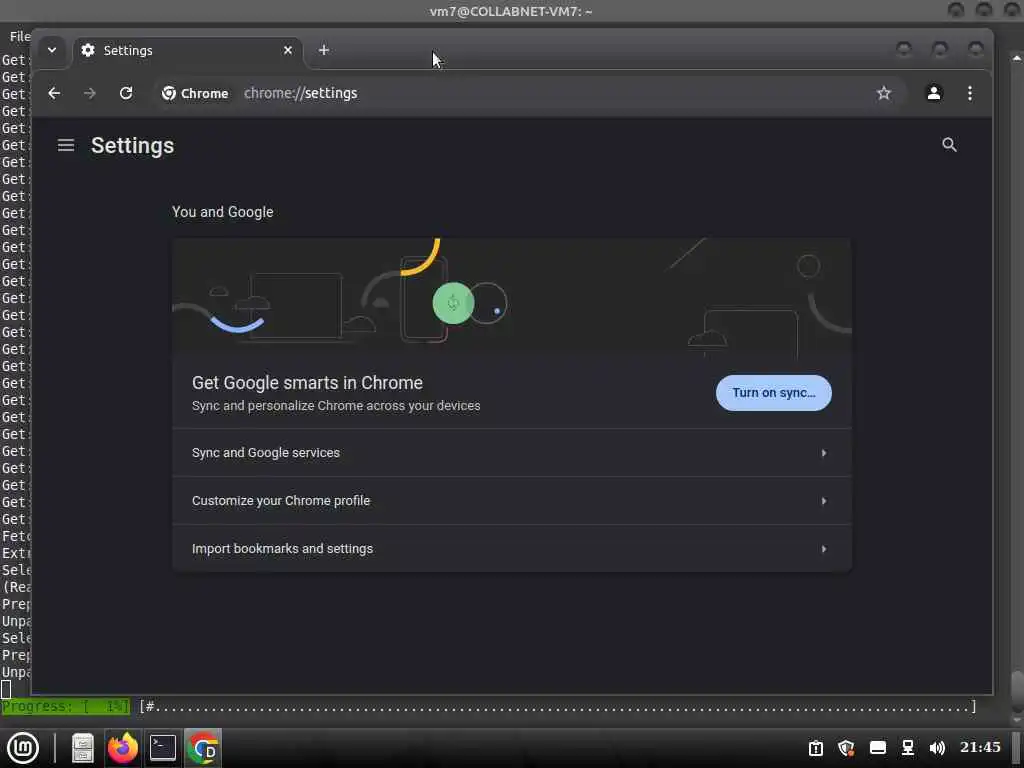
Task: Click the Sync and personalize Chrome subtitle
Action: 336,406
